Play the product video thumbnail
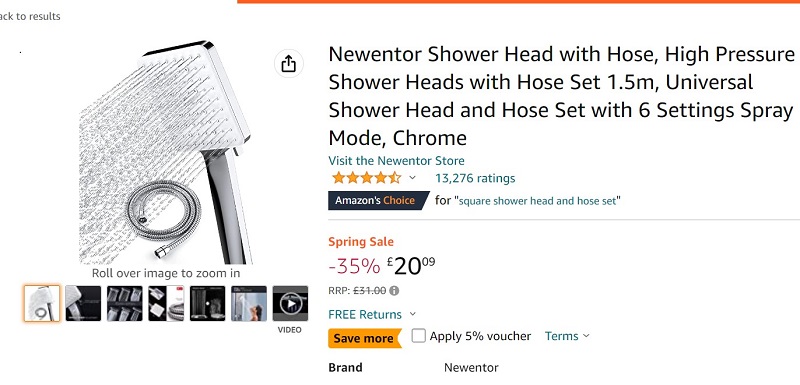This screenshot has height=385, width=800. click(x=290, y=303)
